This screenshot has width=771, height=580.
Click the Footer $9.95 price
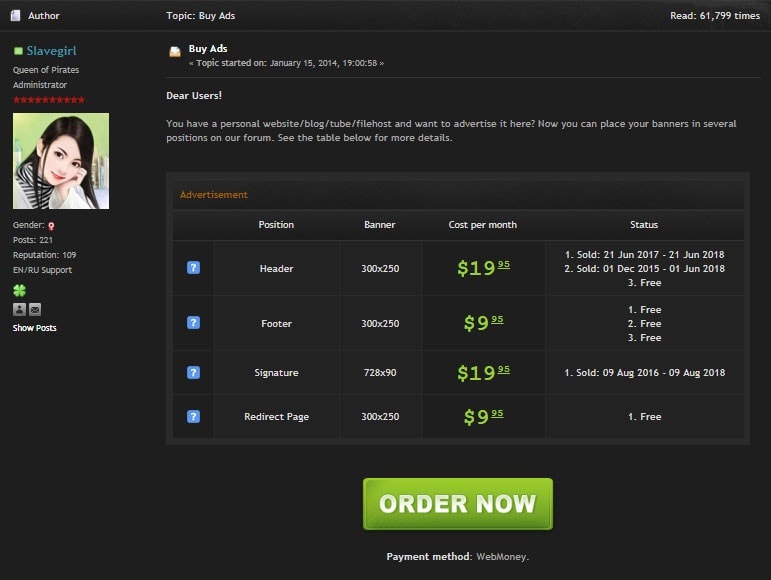[483, 323]
